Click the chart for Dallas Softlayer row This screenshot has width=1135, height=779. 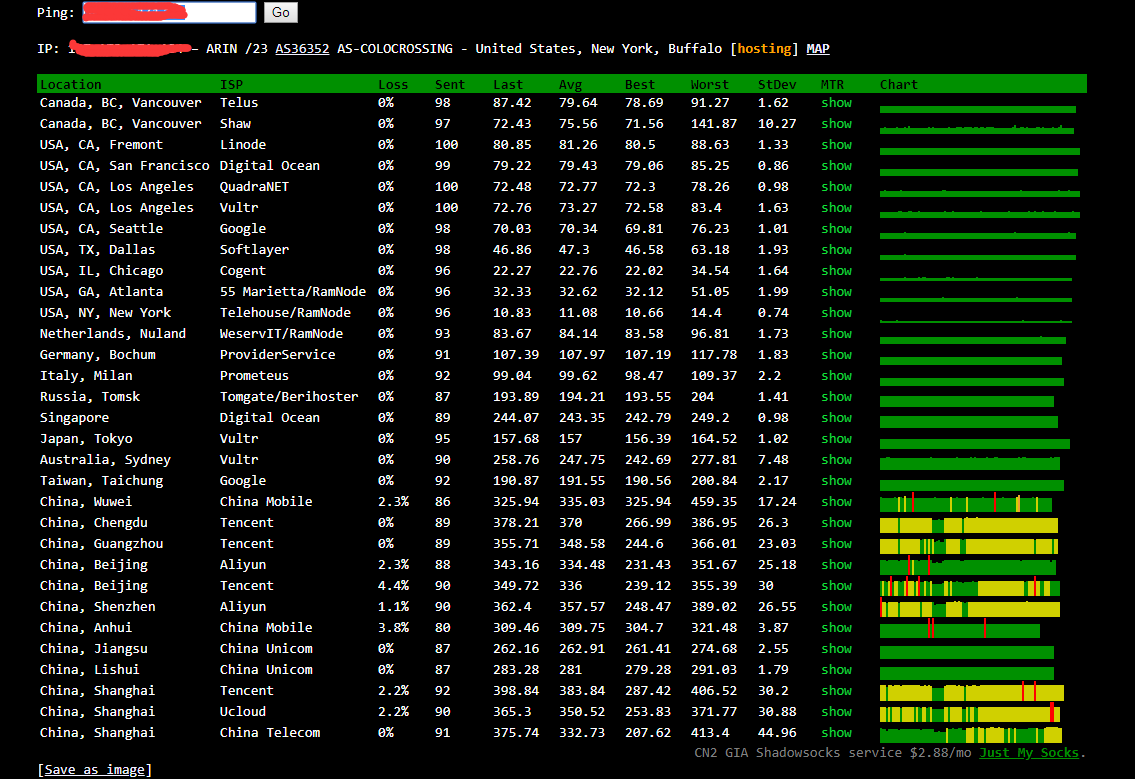coord(977,251)
